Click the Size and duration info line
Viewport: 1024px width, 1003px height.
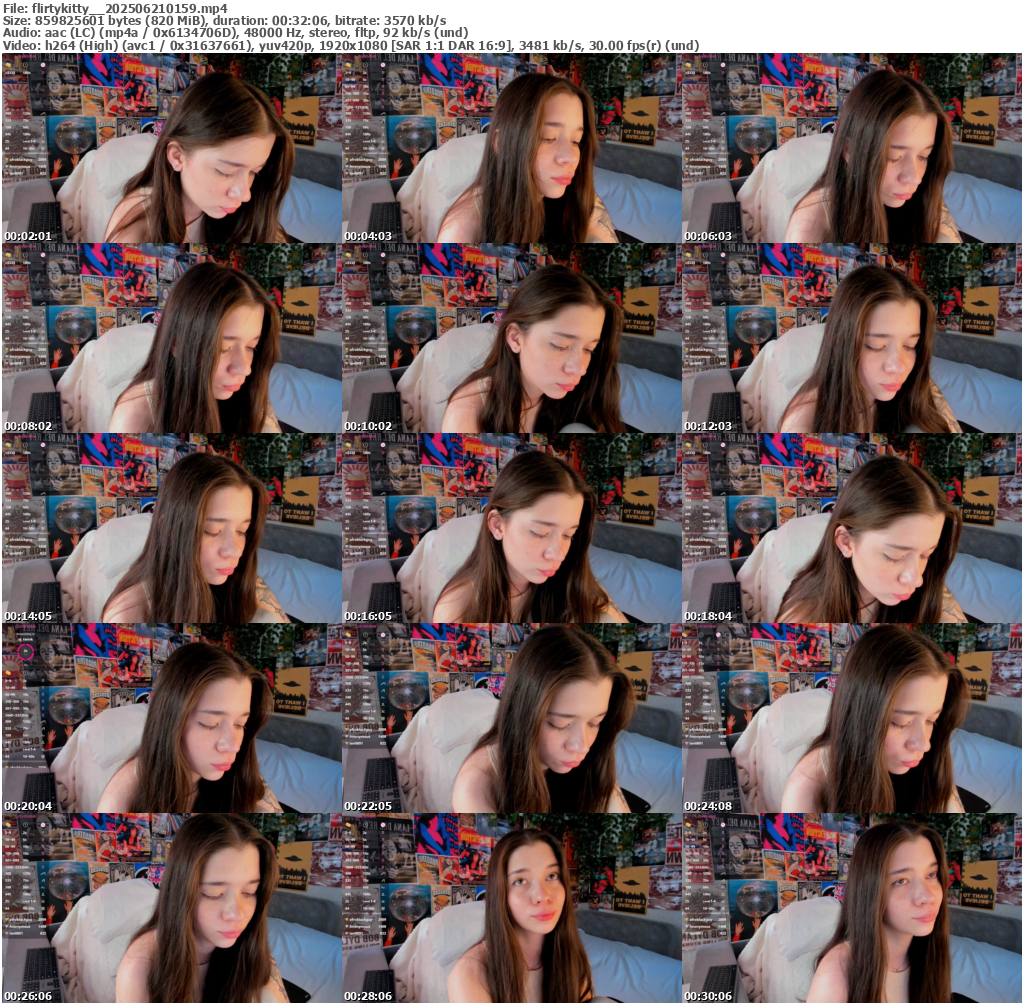click(x=225, y=20)
